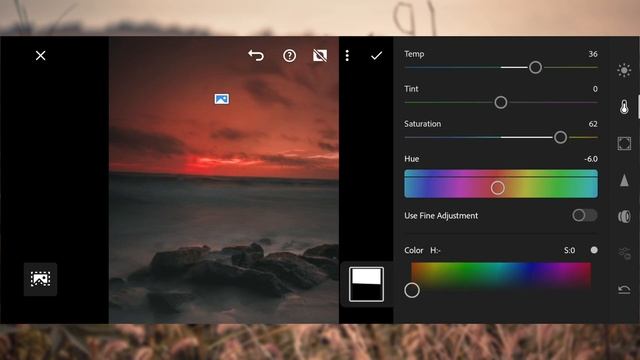The width and height of the screenshot is (640, 360).
Task: Click the Use Fine Adjustment label
Action: (x=441, y=216)
